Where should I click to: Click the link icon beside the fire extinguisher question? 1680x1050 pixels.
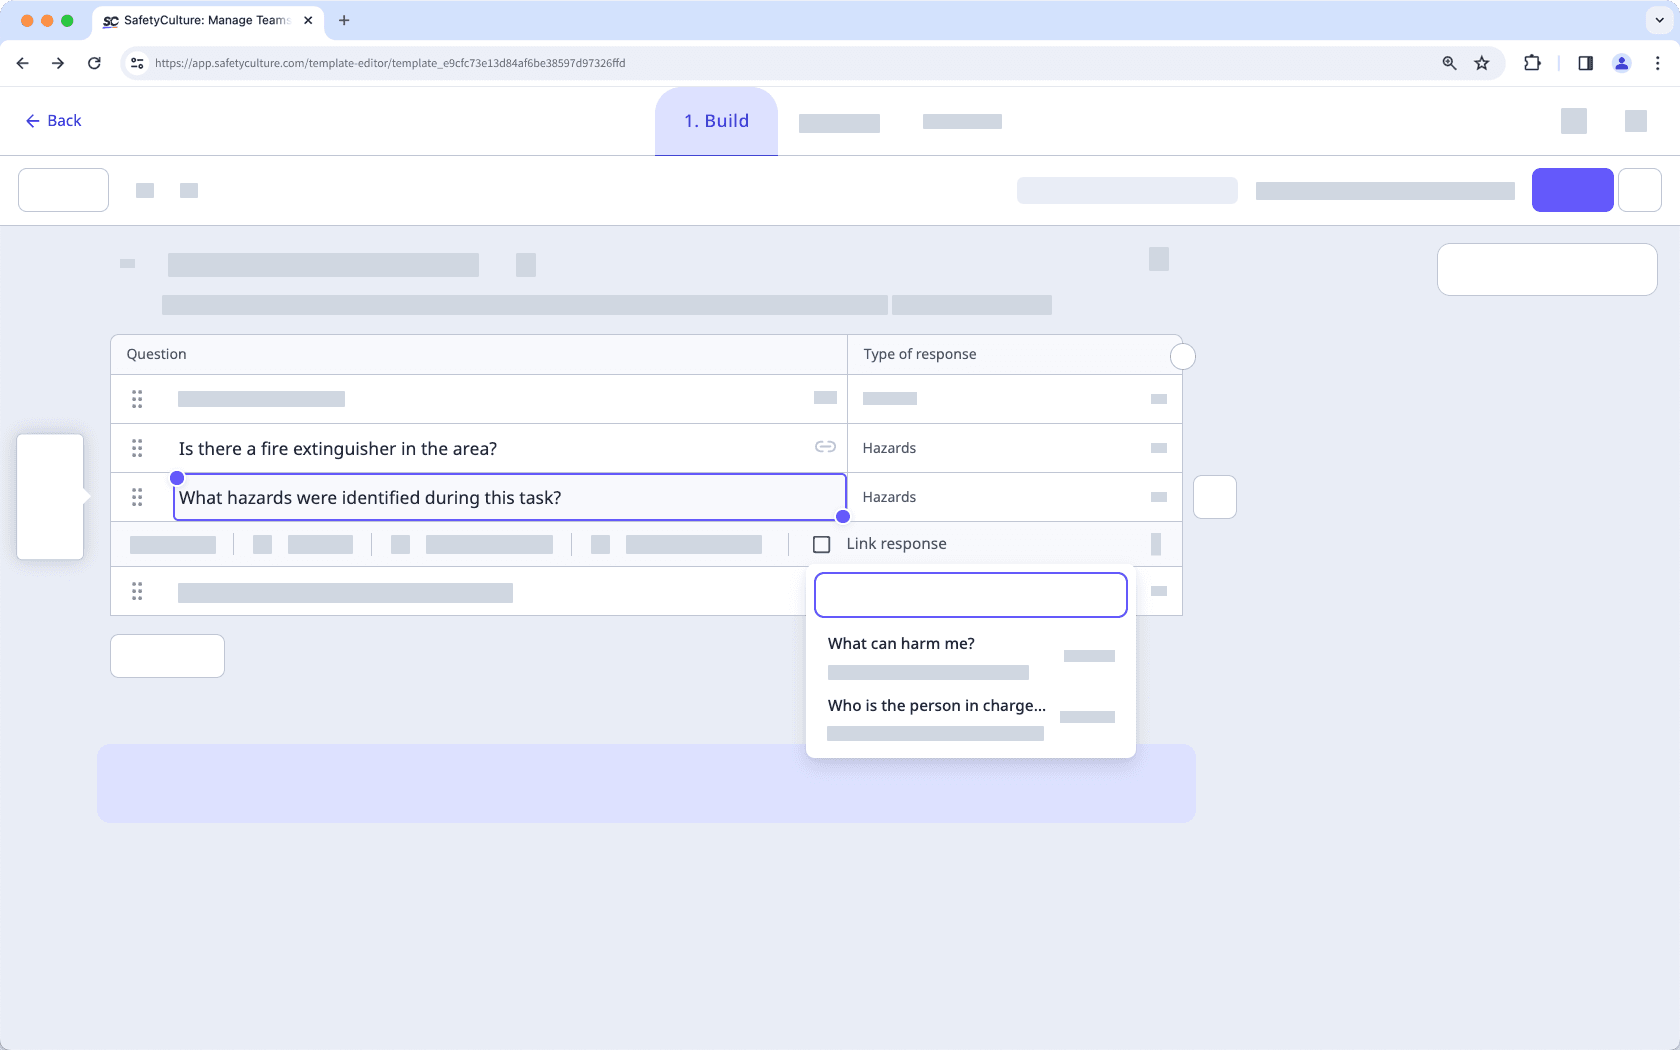[x=826, y=447]
